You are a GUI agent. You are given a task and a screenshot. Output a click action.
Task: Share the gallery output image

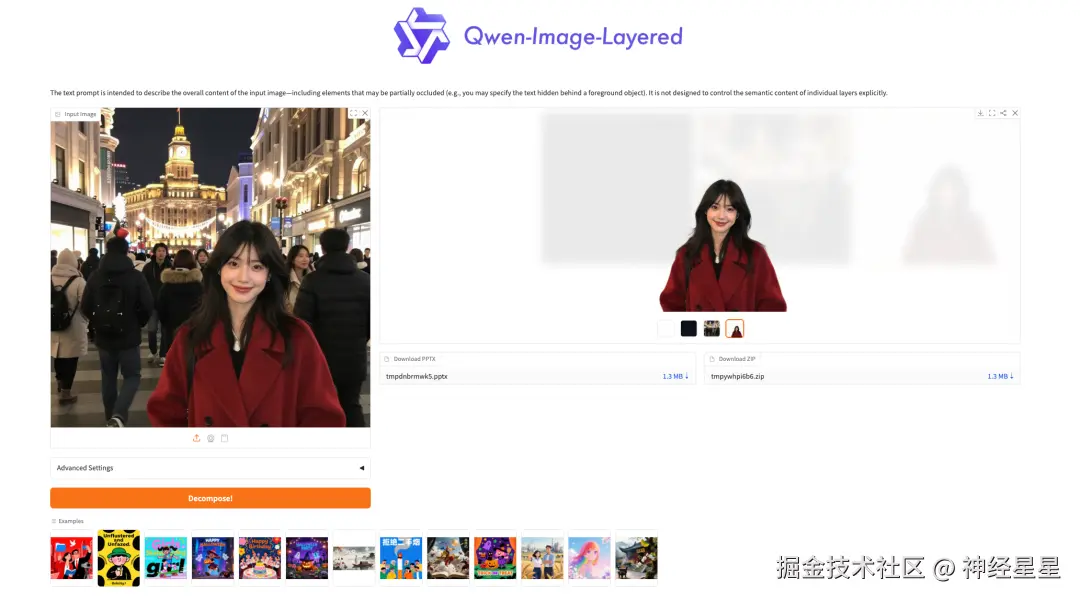tap(1003, 113)
